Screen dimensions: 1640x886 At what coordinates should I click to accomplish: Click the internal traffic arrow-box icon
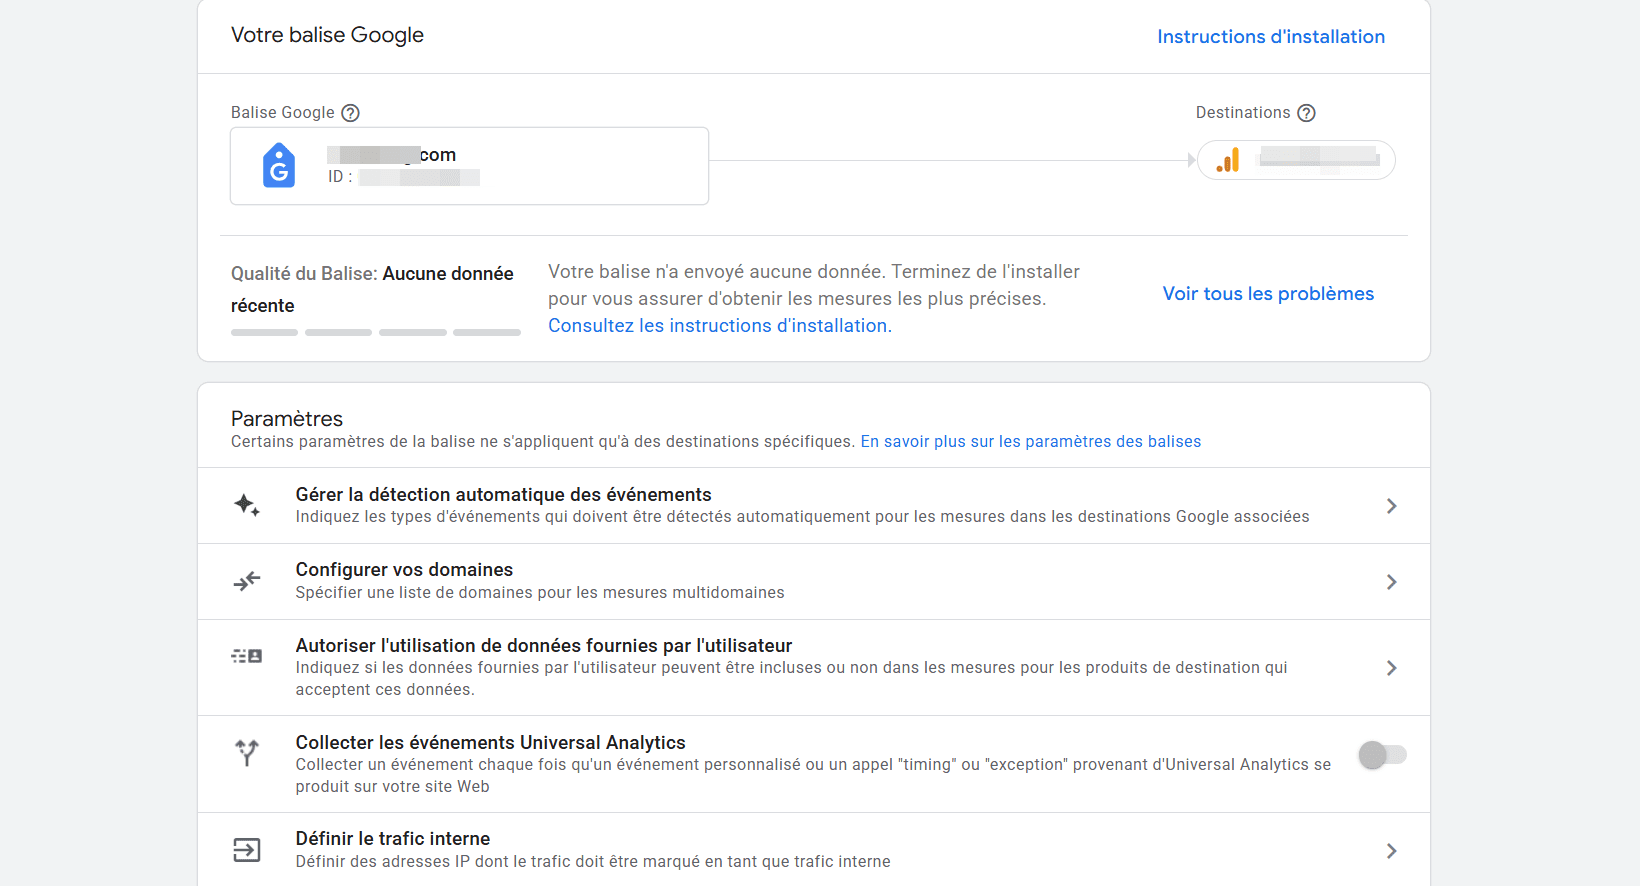247,850
